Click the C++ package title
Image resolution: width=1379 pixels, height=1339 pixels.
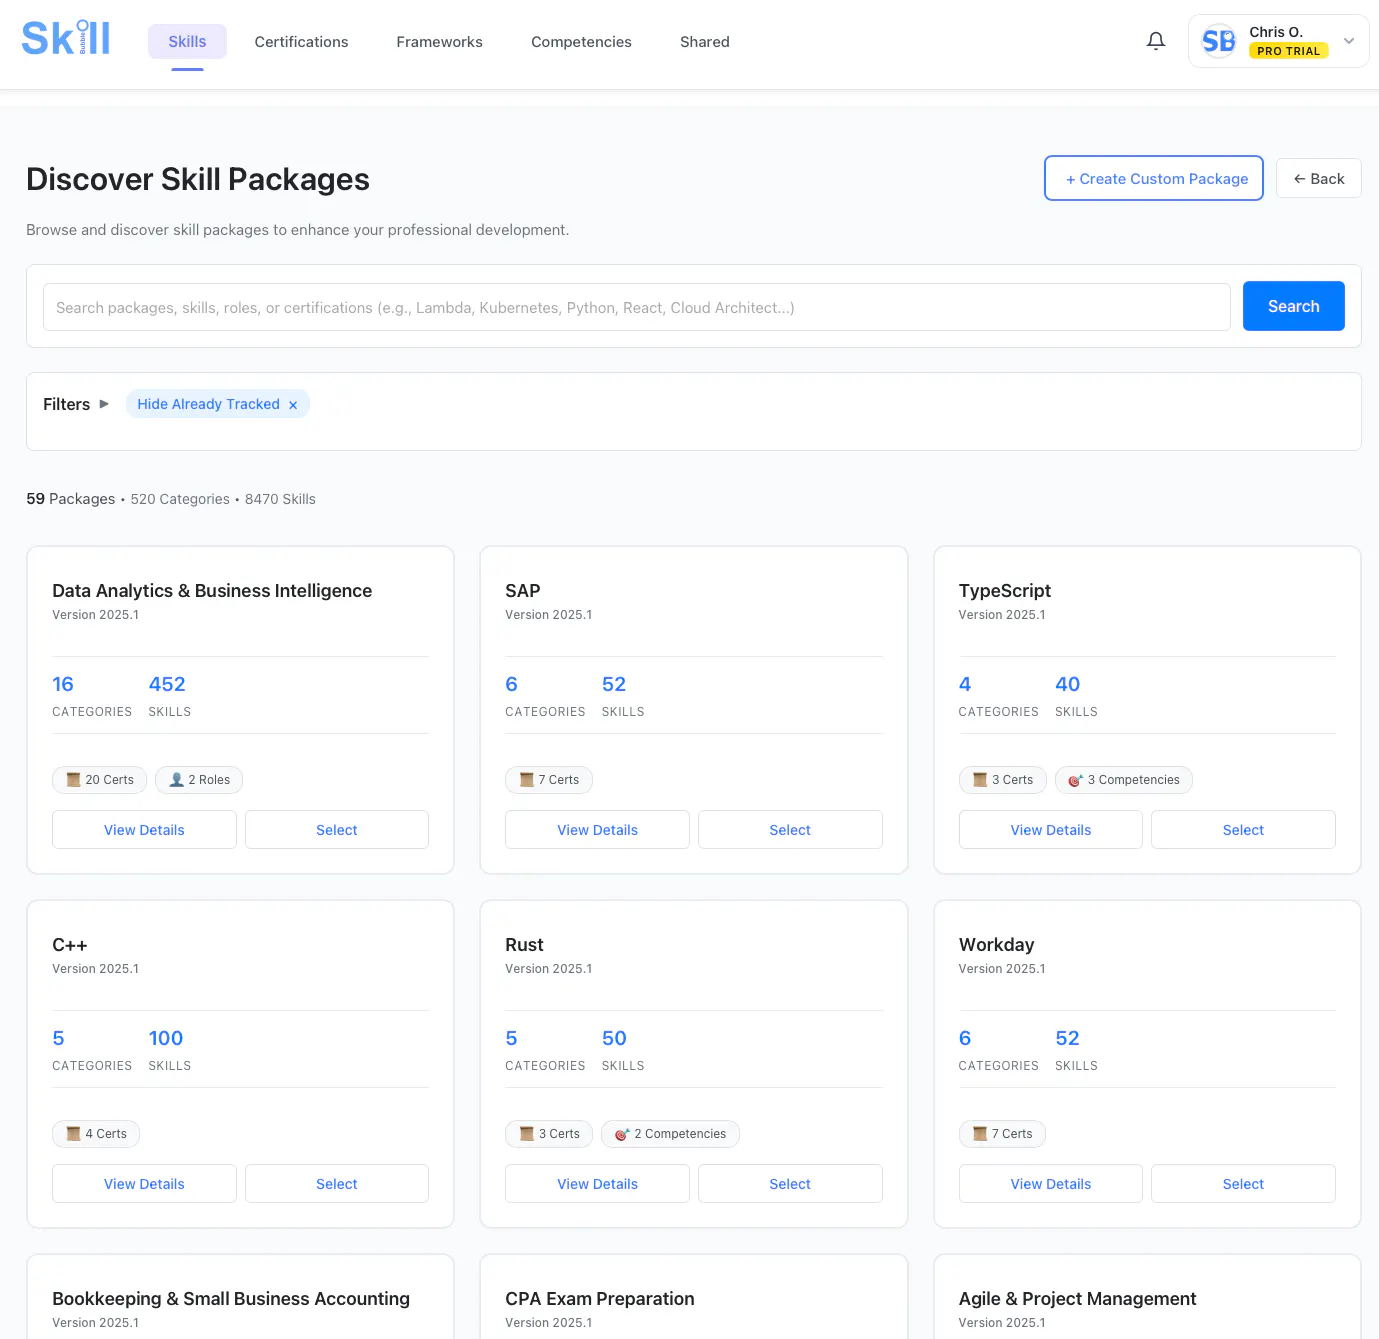(x=70, y=945)
